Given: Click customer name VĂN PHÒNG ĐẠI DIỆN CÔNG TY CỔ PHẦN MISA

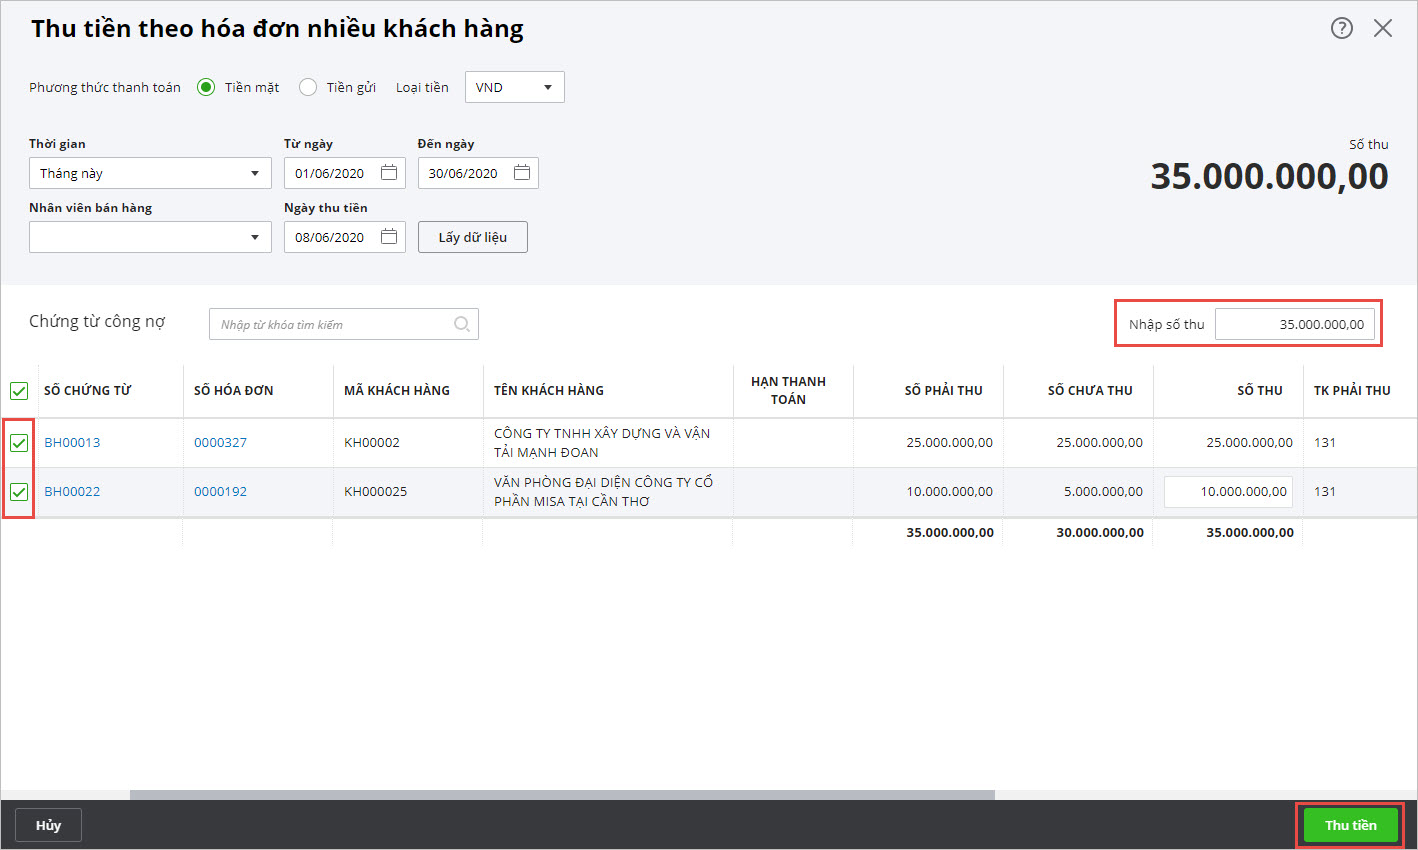Looking at the screenshot, I should (x=603, y=491).
